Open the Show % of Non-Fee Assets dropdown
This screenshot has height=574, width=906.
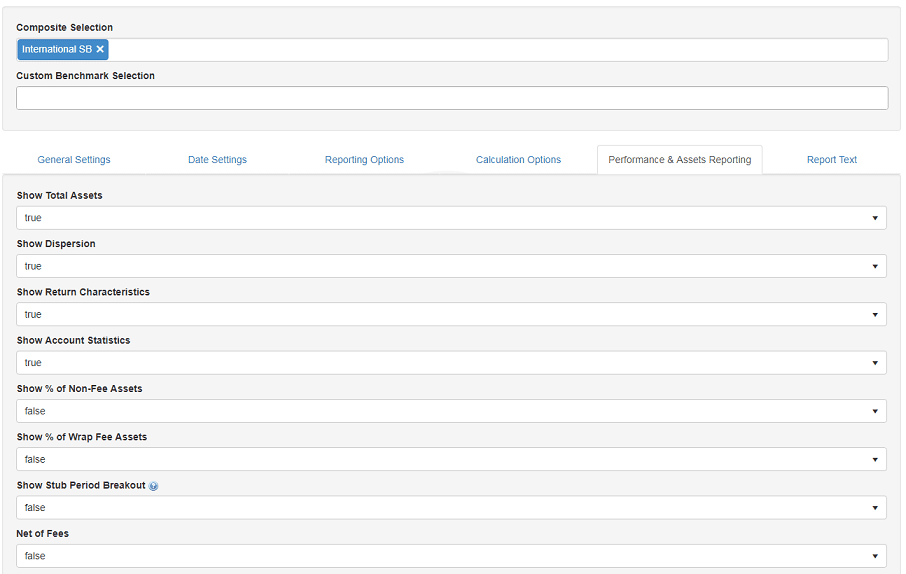tap(451, 411)
